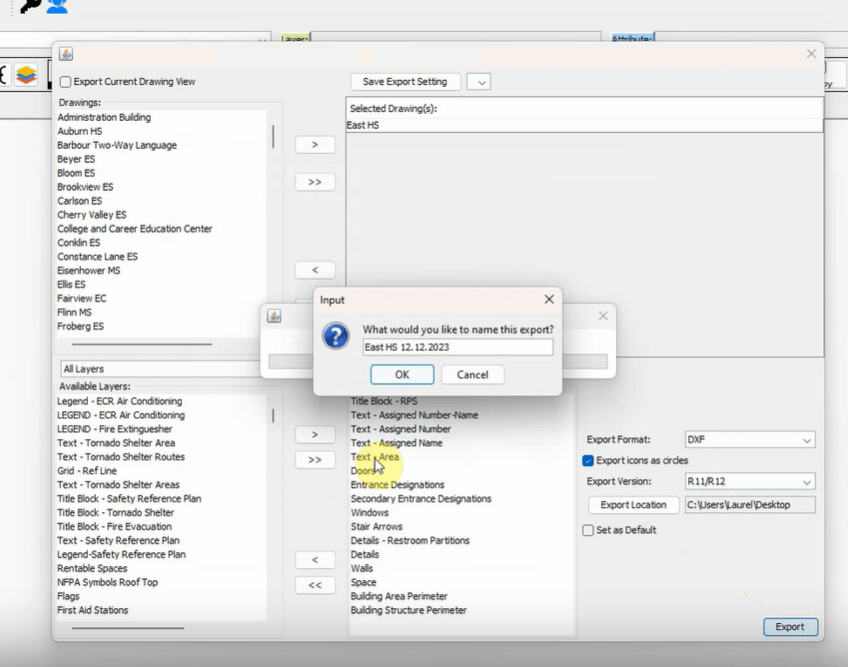Select Carlson ES drawing
This screenshot has width=848, height=667.
[x=80, y=201]
